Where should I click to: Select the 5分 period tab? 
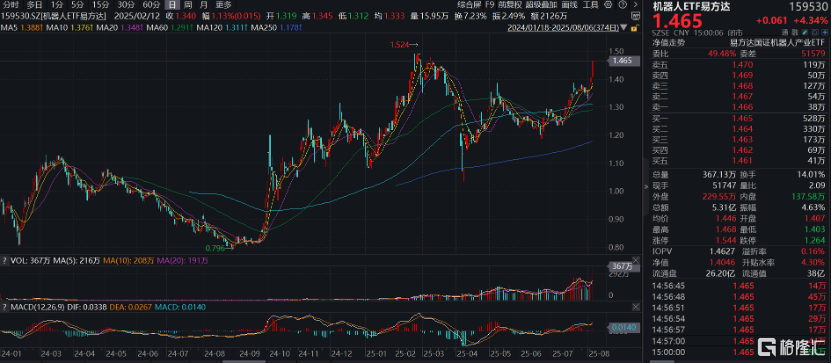77,5
